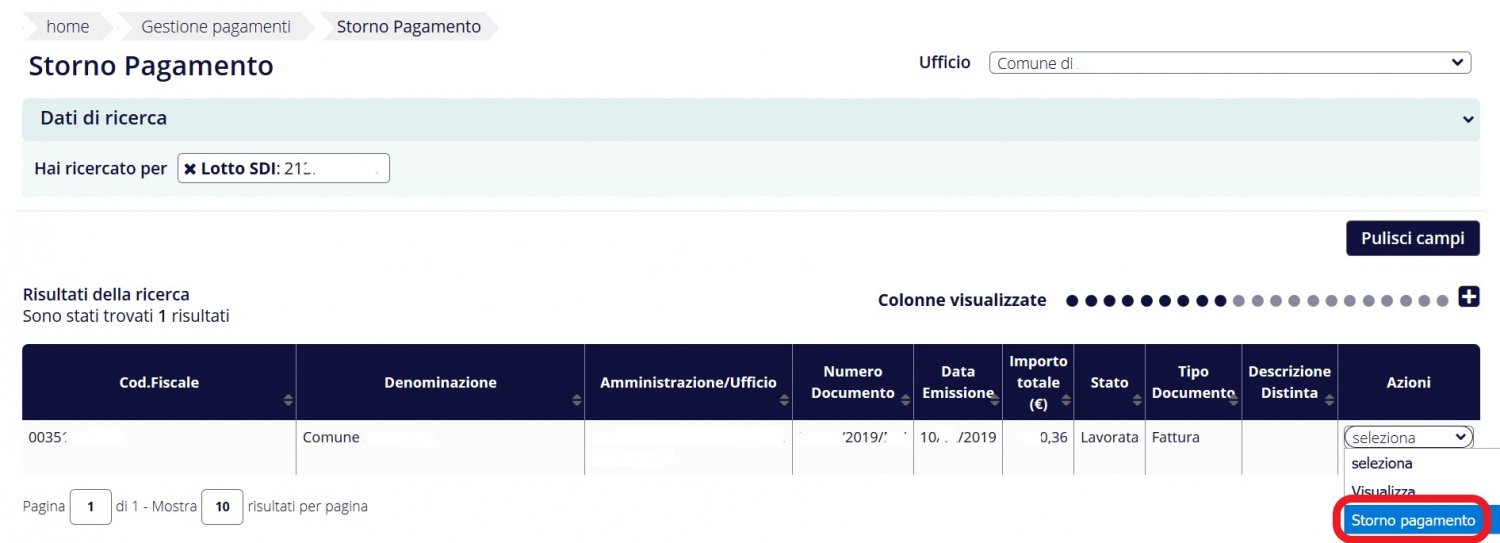Toggle the last column visibility dot
Viewport: 1500px width, 543px height.
point(1442,300)
